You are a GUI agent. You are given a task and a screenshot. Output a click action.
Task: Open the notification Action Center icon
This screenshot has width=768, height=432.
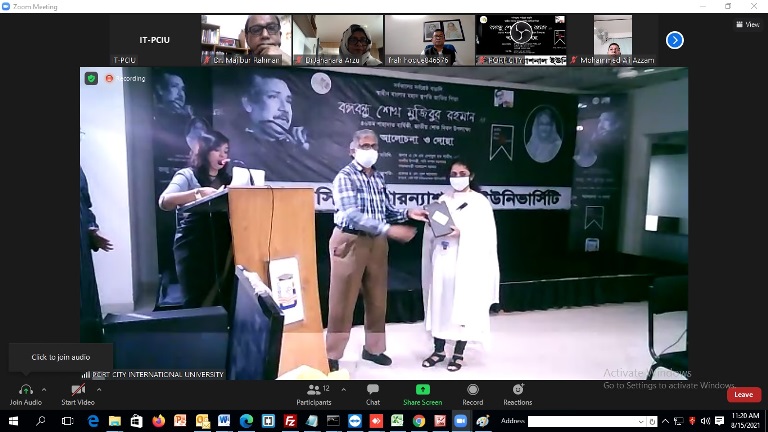pos(719,421)
